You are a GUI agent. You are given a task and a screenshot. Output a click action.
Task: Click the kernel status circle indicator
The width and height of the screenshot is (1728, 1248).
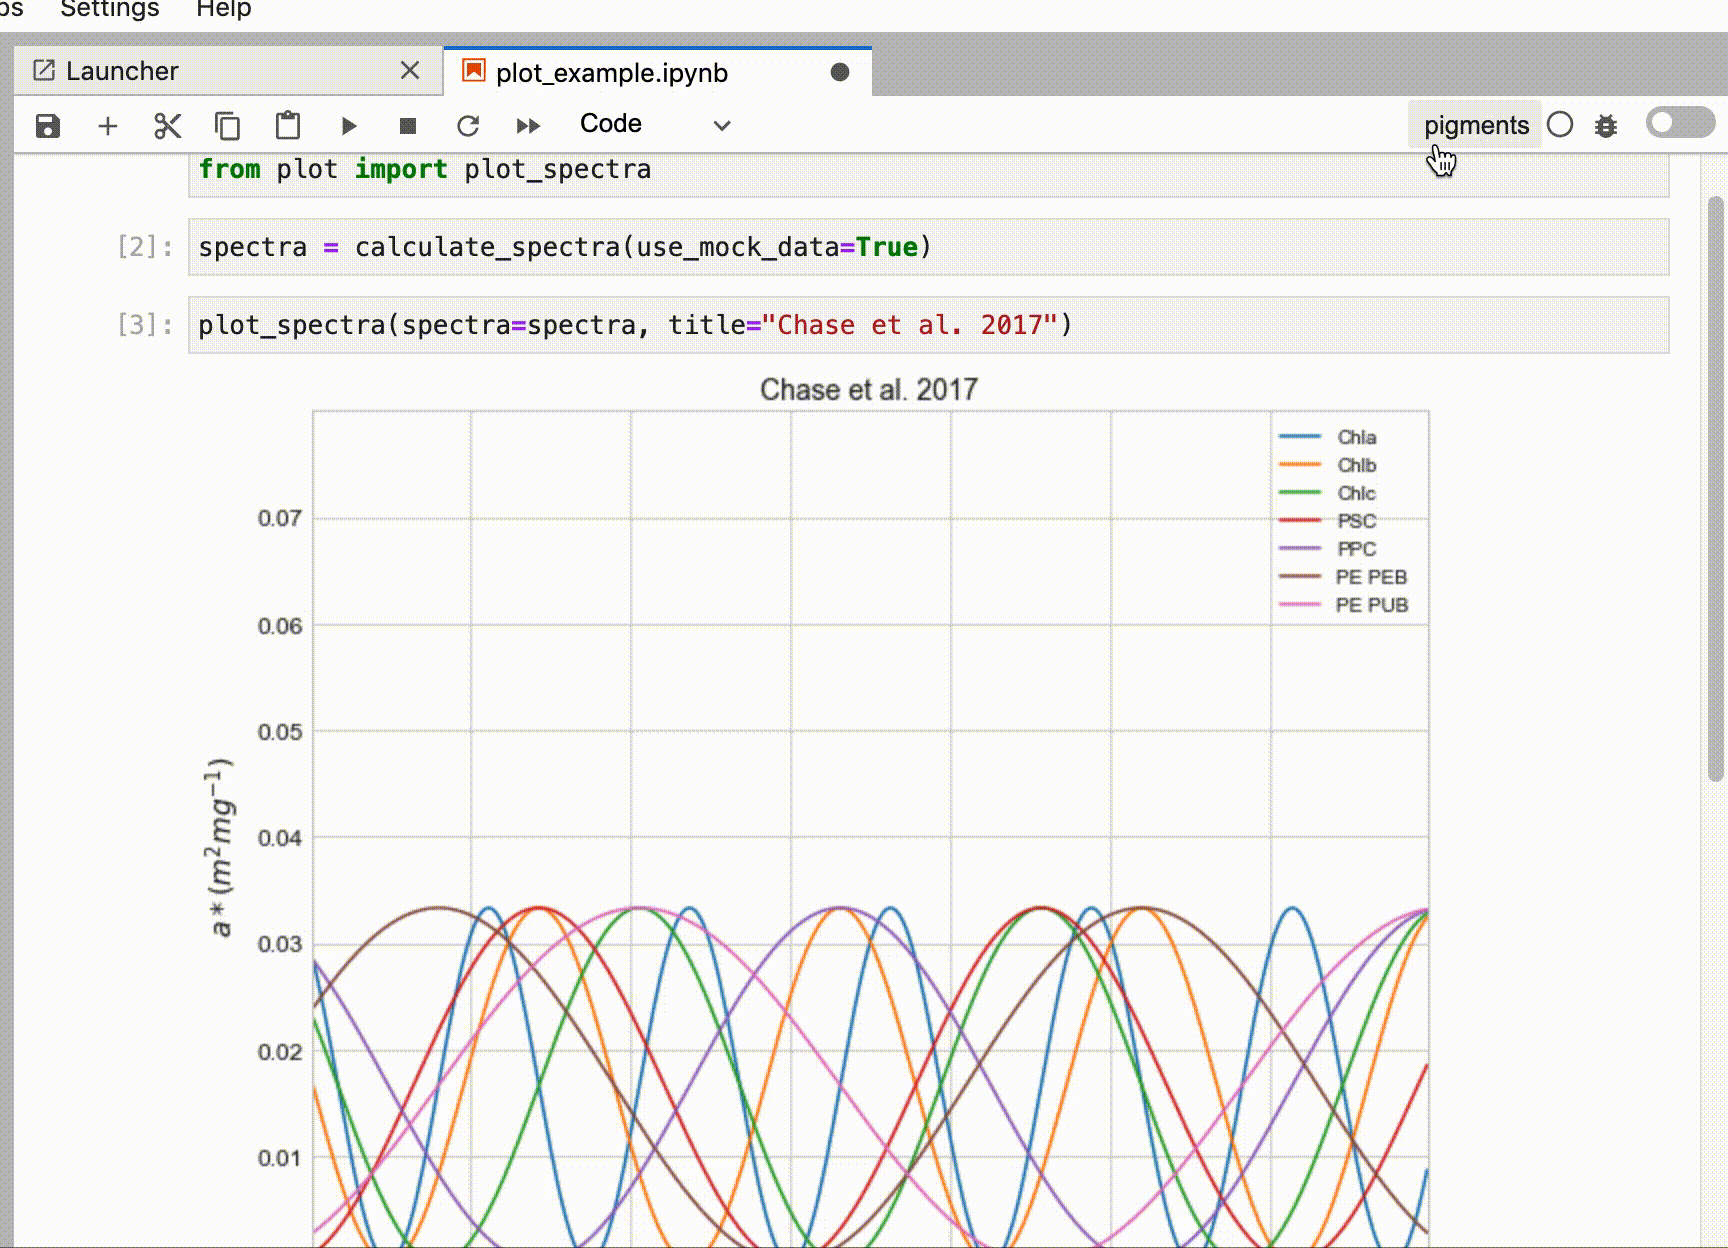1560,125
